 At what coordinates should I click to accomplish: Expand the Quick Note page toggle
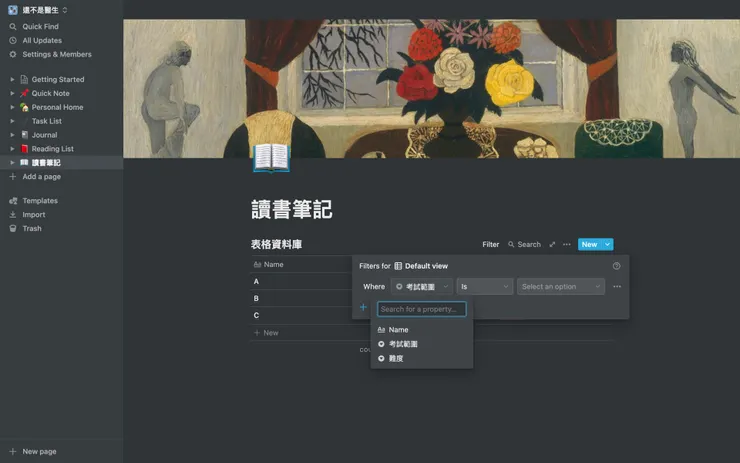click(12, 93)
